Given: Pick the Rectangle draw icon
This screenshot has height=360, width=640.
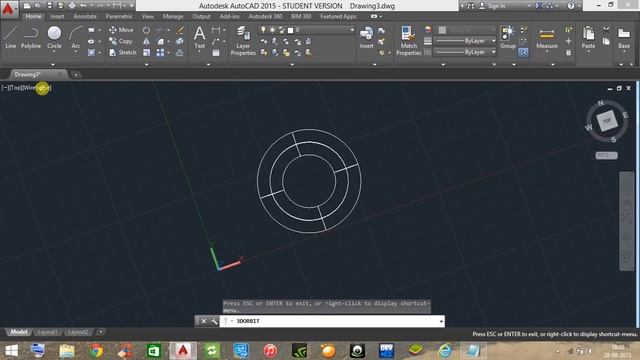Looking at the screenshot, I should coord(91,30).
